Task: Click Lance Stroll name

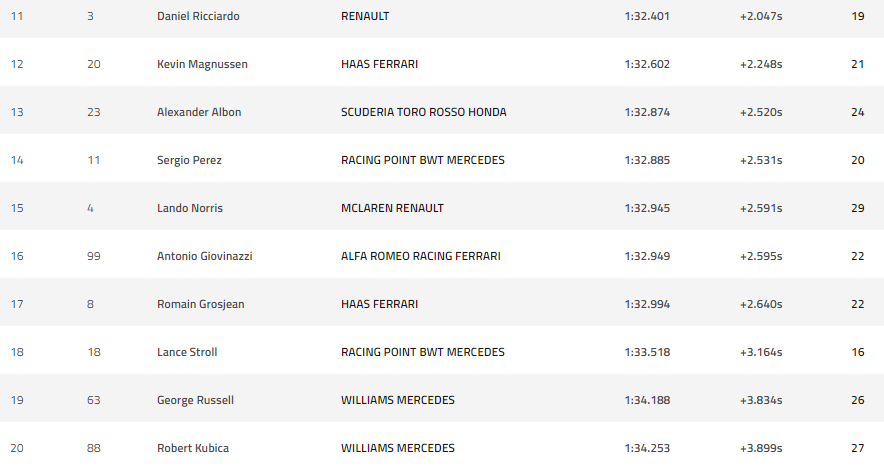Action: [187, 352]
